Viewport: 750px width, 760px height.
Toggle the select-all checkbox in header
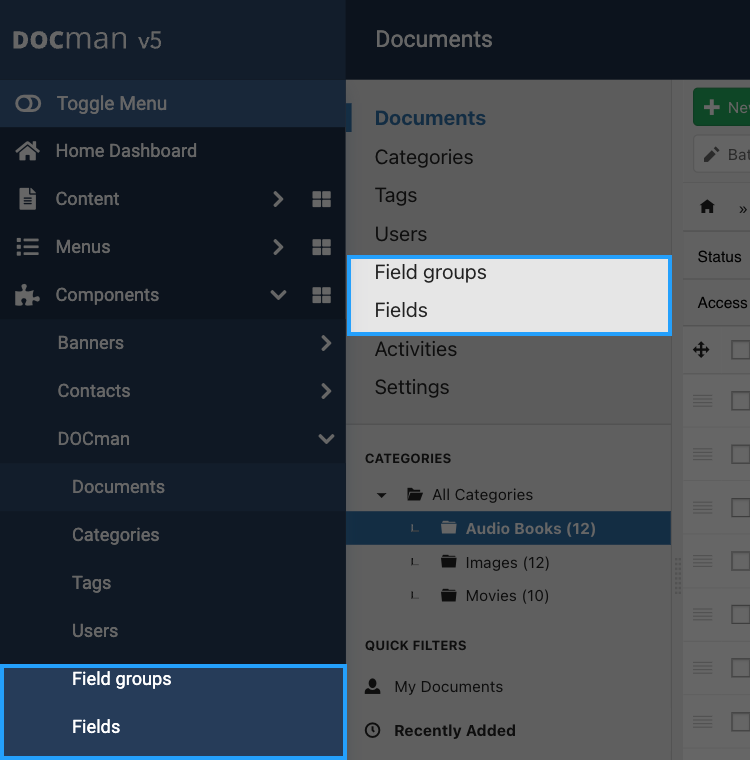[x=740, y=349]
